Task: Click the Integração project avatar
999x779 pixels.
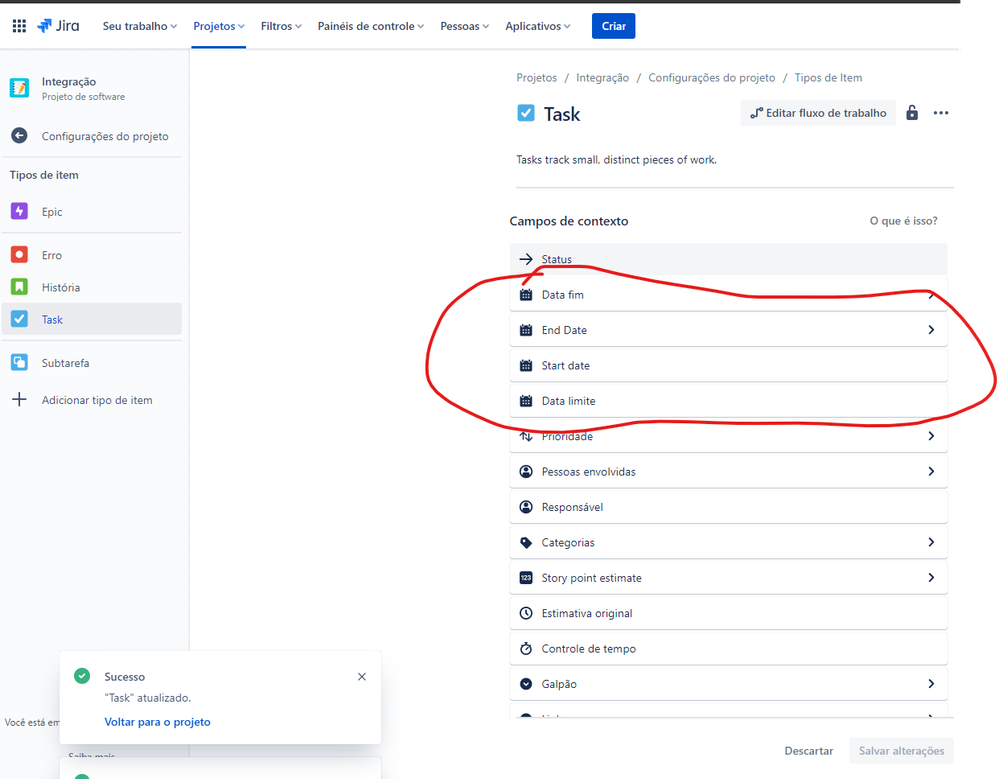Action: tap(20, 87)
